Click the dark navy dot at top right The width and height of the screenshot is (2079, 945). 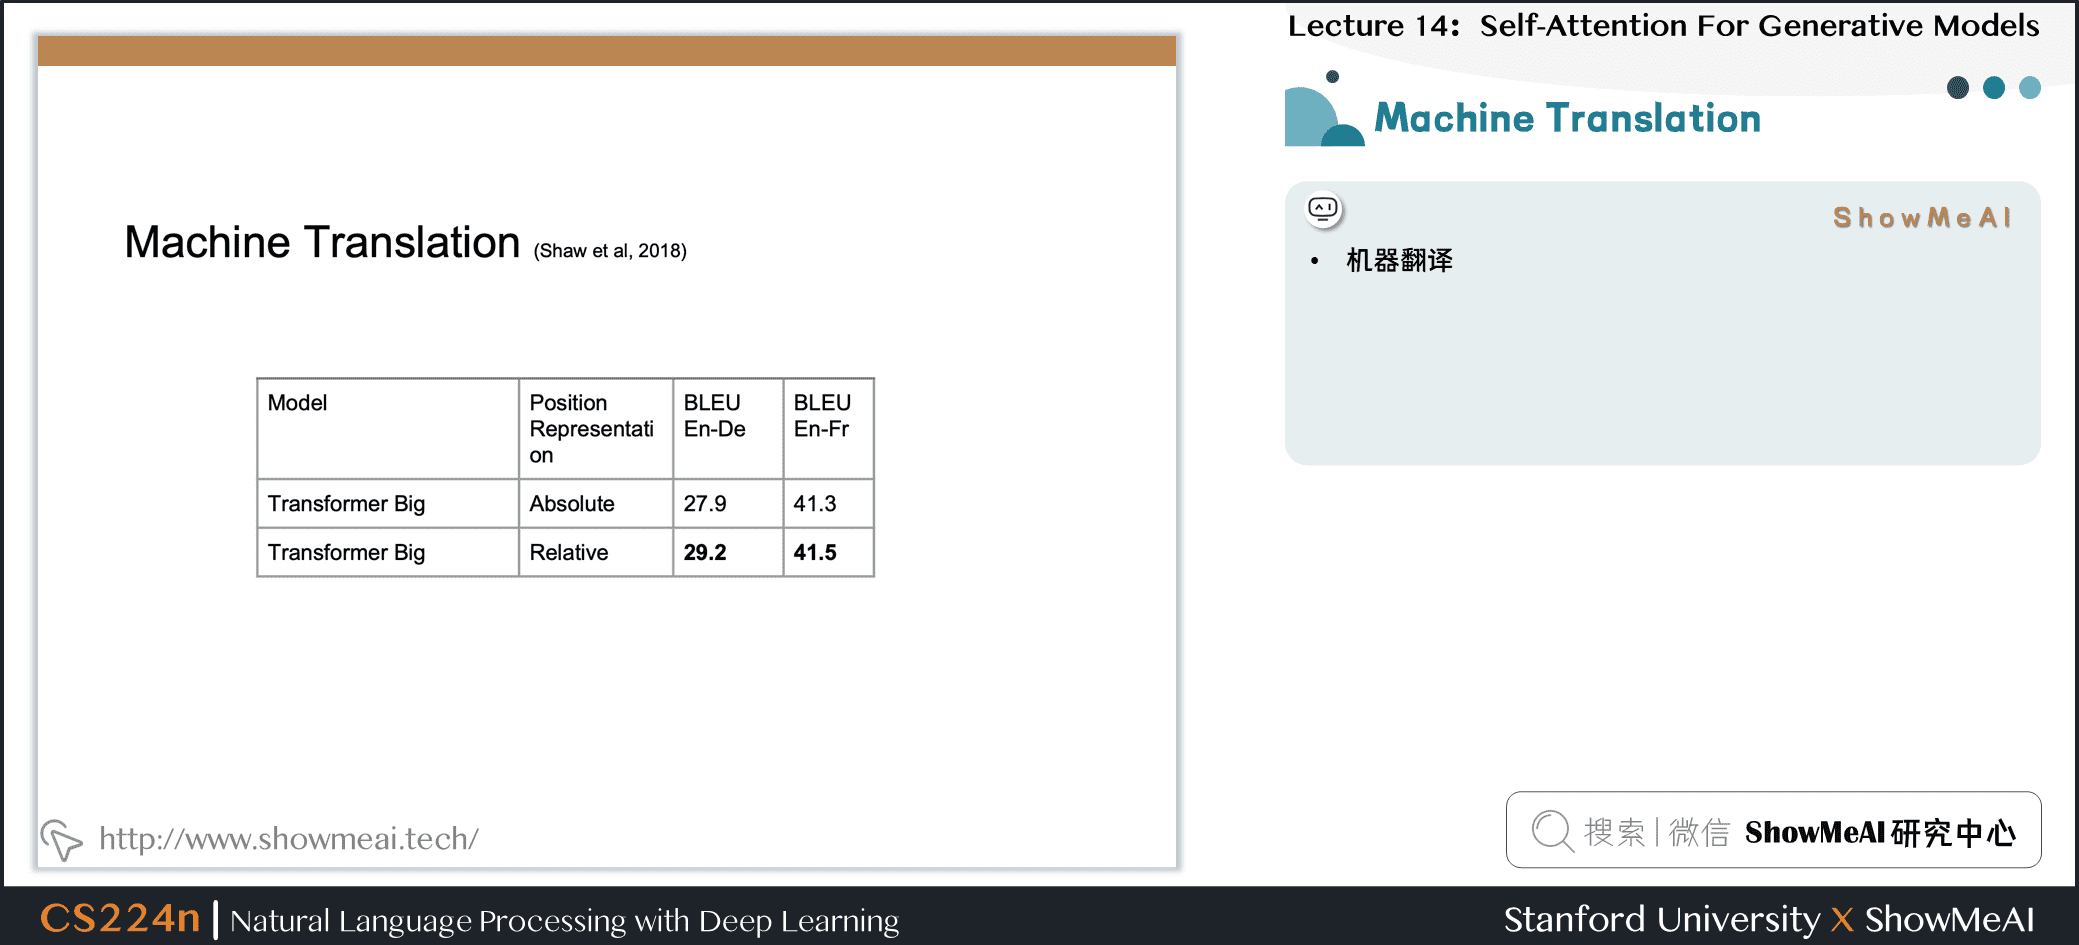coord(1958,88)
